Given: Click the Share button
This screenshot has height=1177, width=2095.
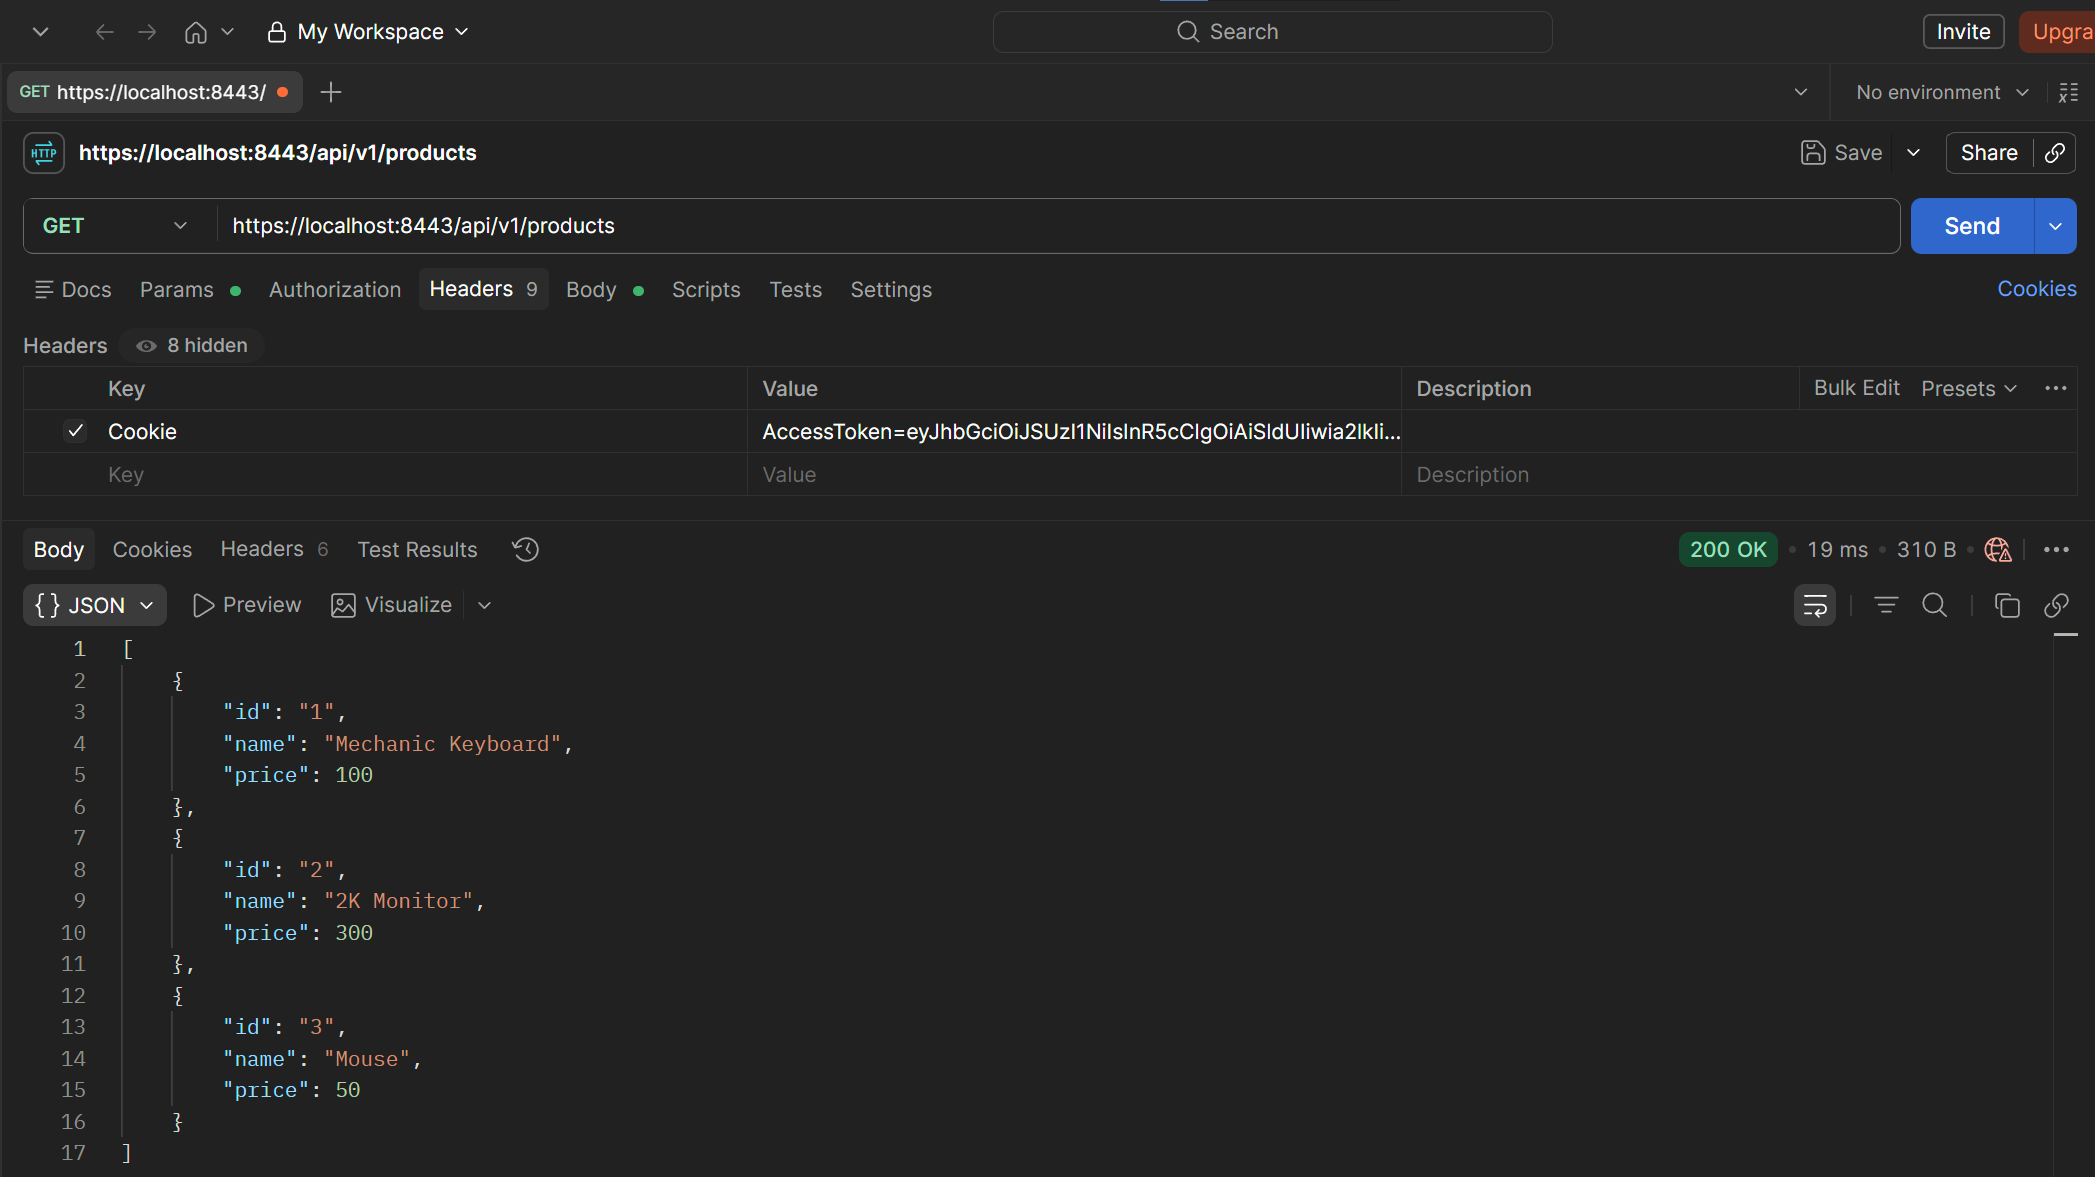Looking at the screenshot, I should [x=1989, y=153].
